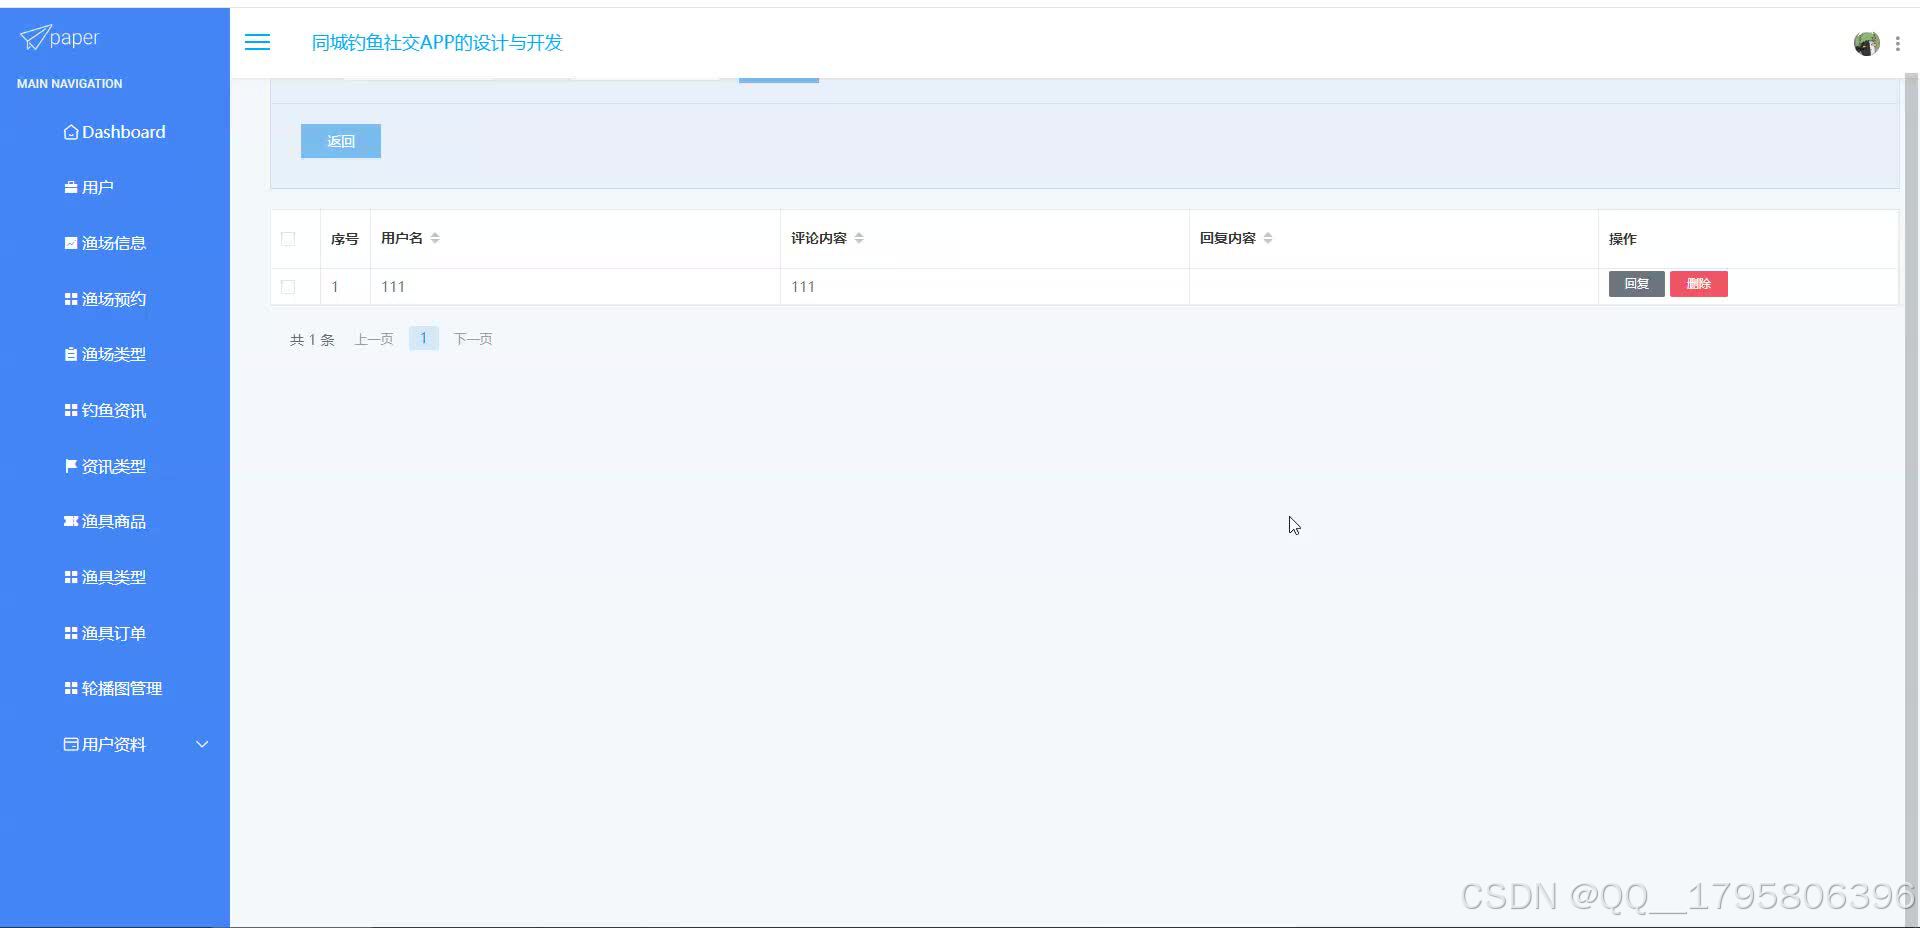Go to 下一页 pagination link

coord(473,339)
